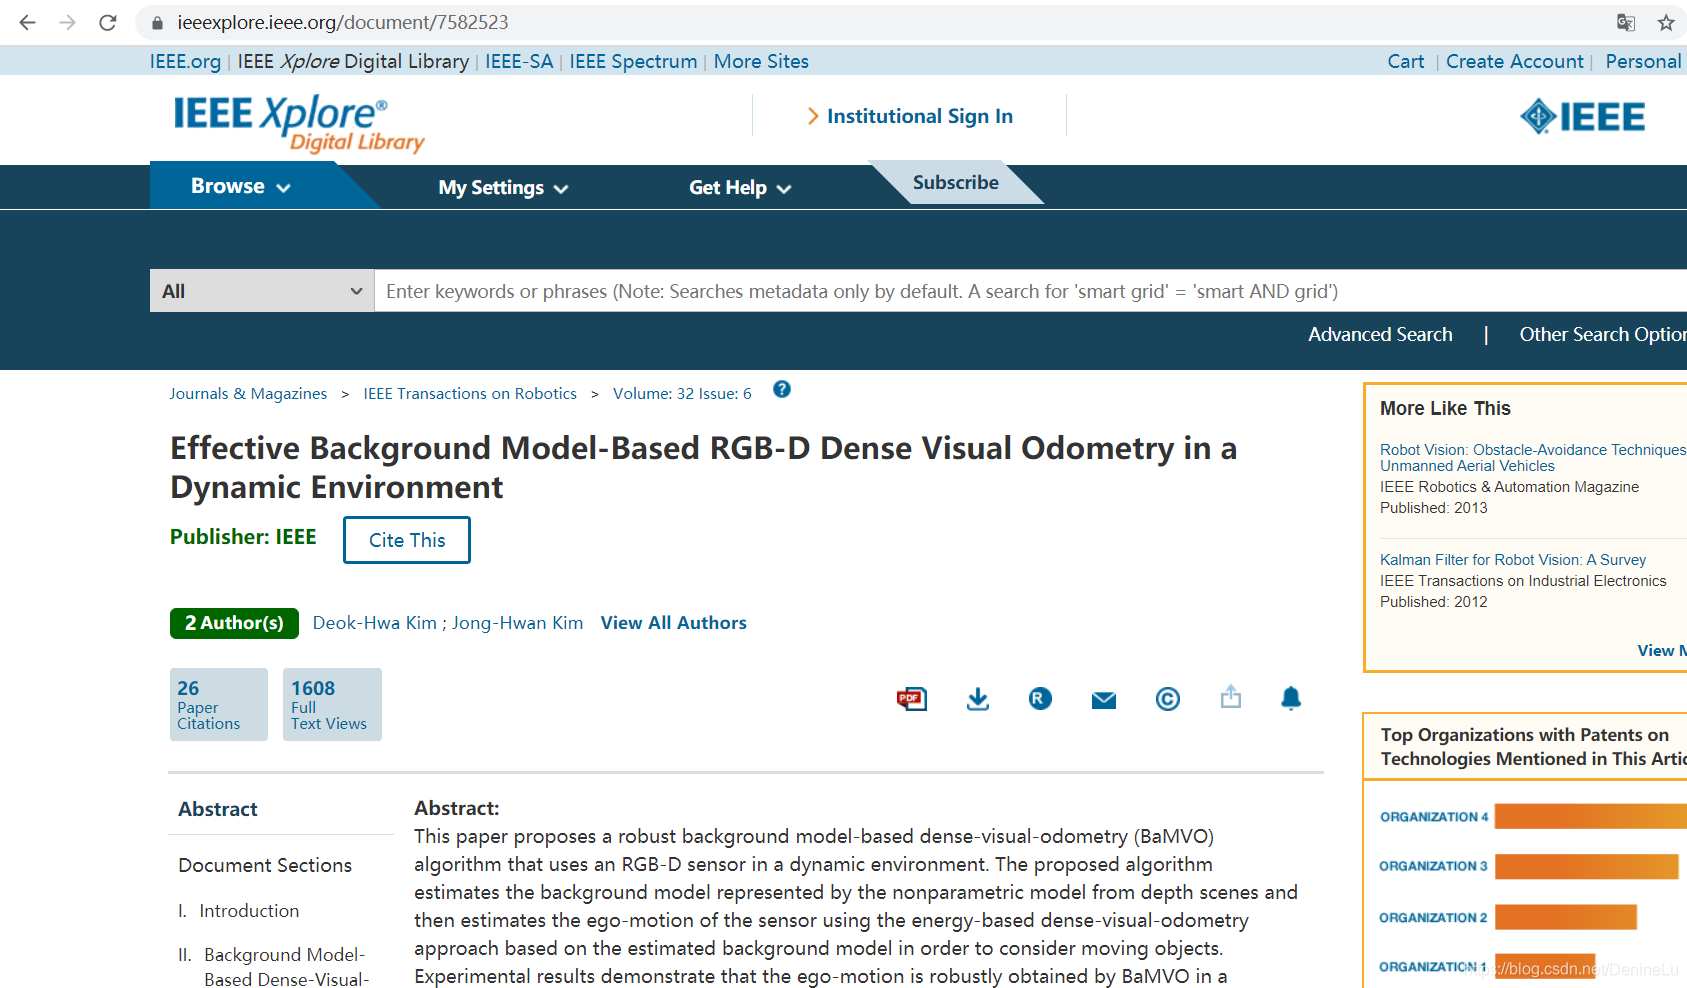Screen dimensions: 1687x988
Task: Click the Organization 4 patent bar
Action: pyautogui.click(x=1591, y=817)
